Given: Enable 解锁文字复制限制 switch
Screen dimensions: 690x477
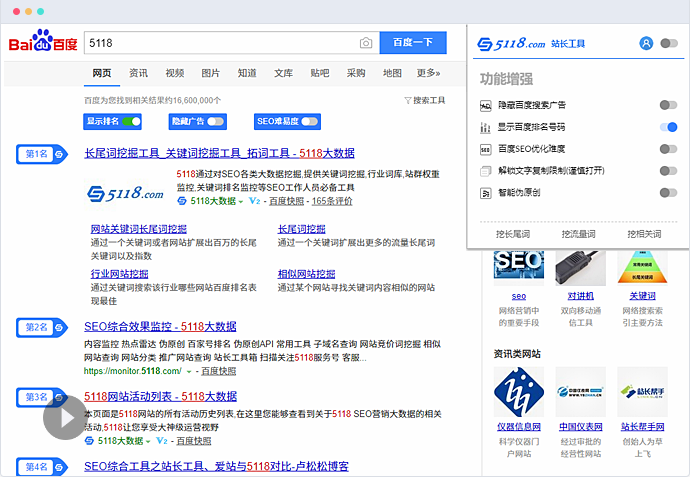Looking at the screenshot, I should pos(668,170).
